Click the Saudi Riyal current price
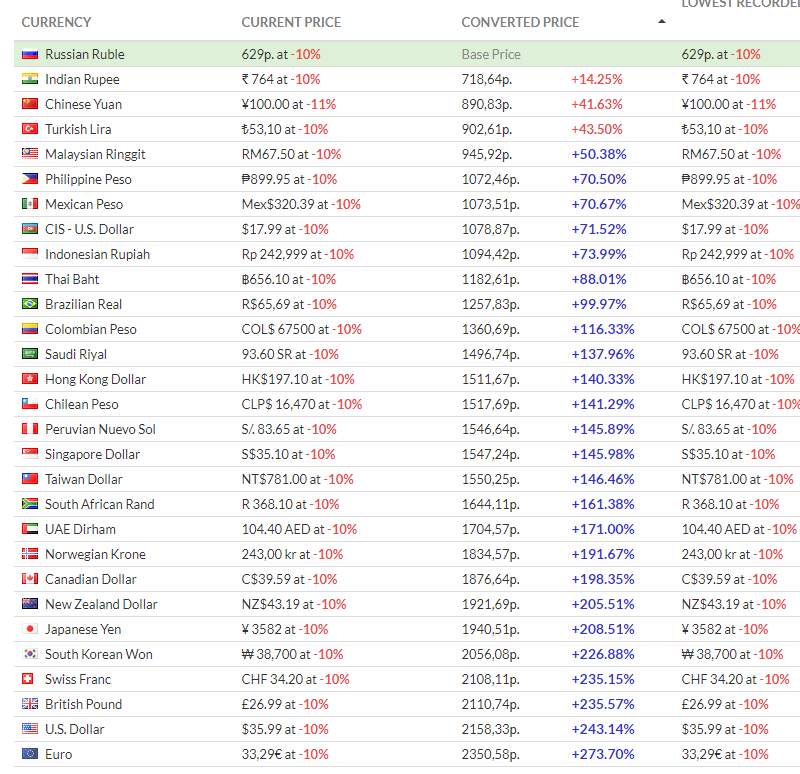Image resolution: width=800 pixels, height=774 pixels. [x=290, y=354]
